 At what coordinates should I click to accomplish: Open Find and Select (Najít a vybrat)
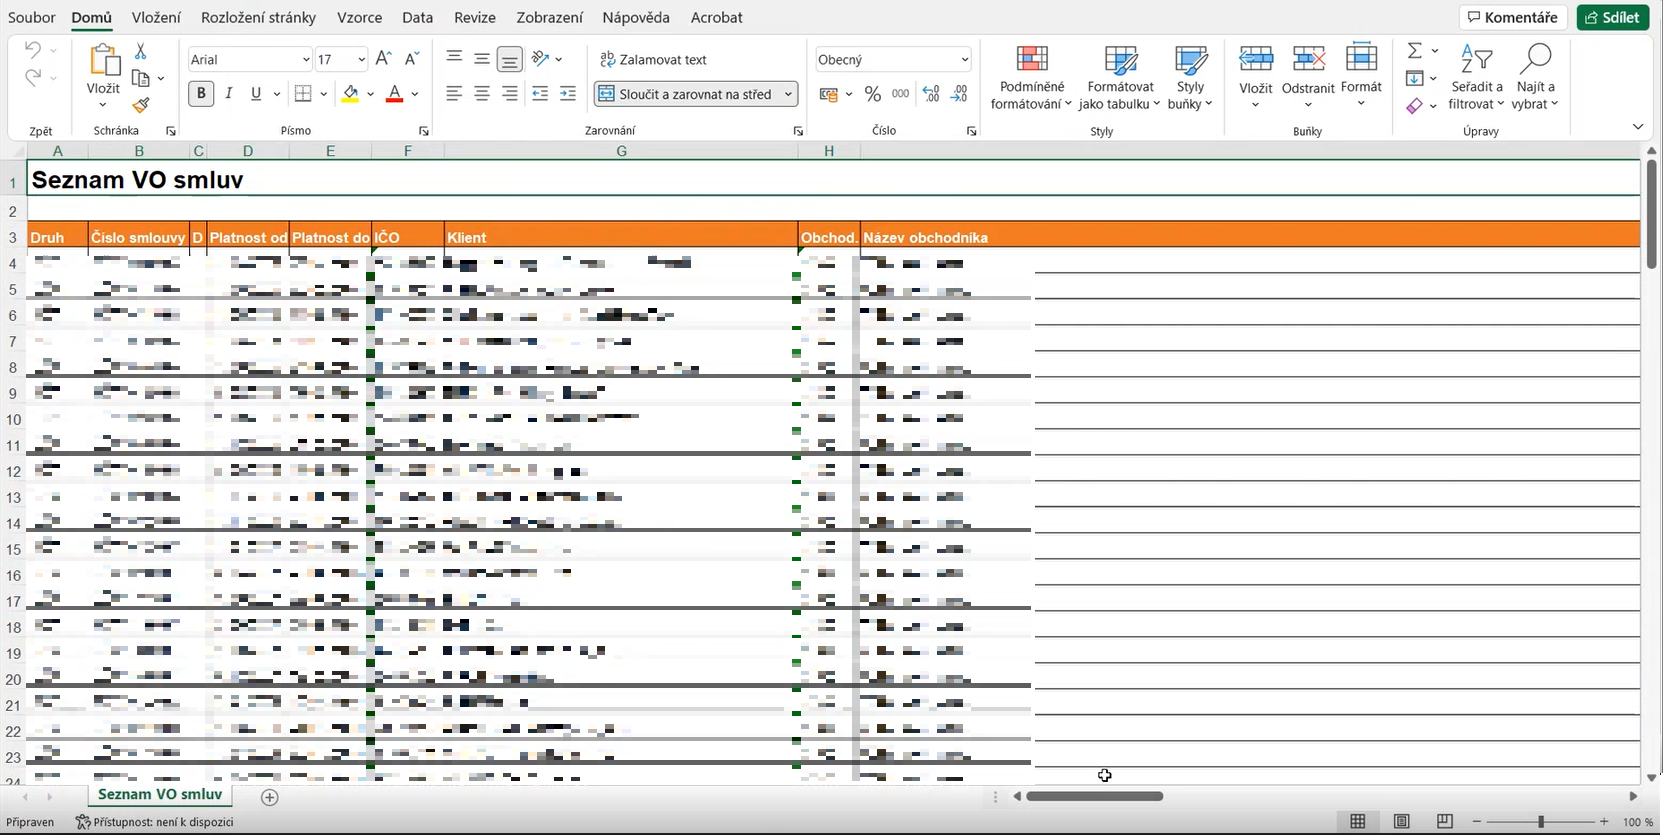click(x=1534, y=76)
